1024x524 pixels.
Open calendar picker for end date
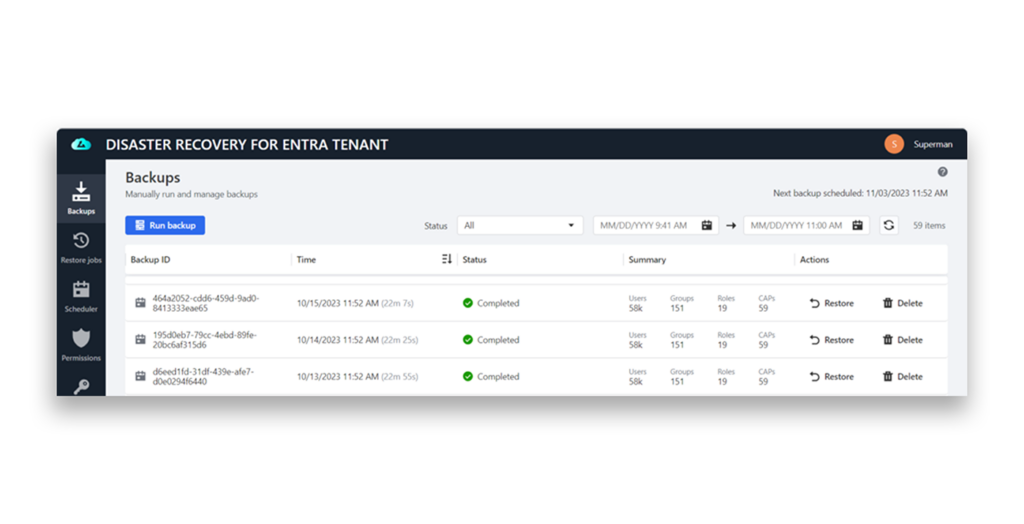click(857, 226)
